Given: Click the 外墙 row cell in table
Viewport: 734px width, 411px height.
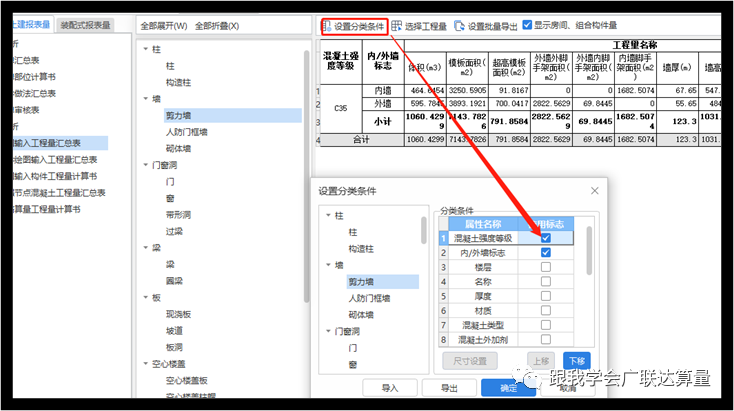Looking at the screenshot, I should (383, 103).
